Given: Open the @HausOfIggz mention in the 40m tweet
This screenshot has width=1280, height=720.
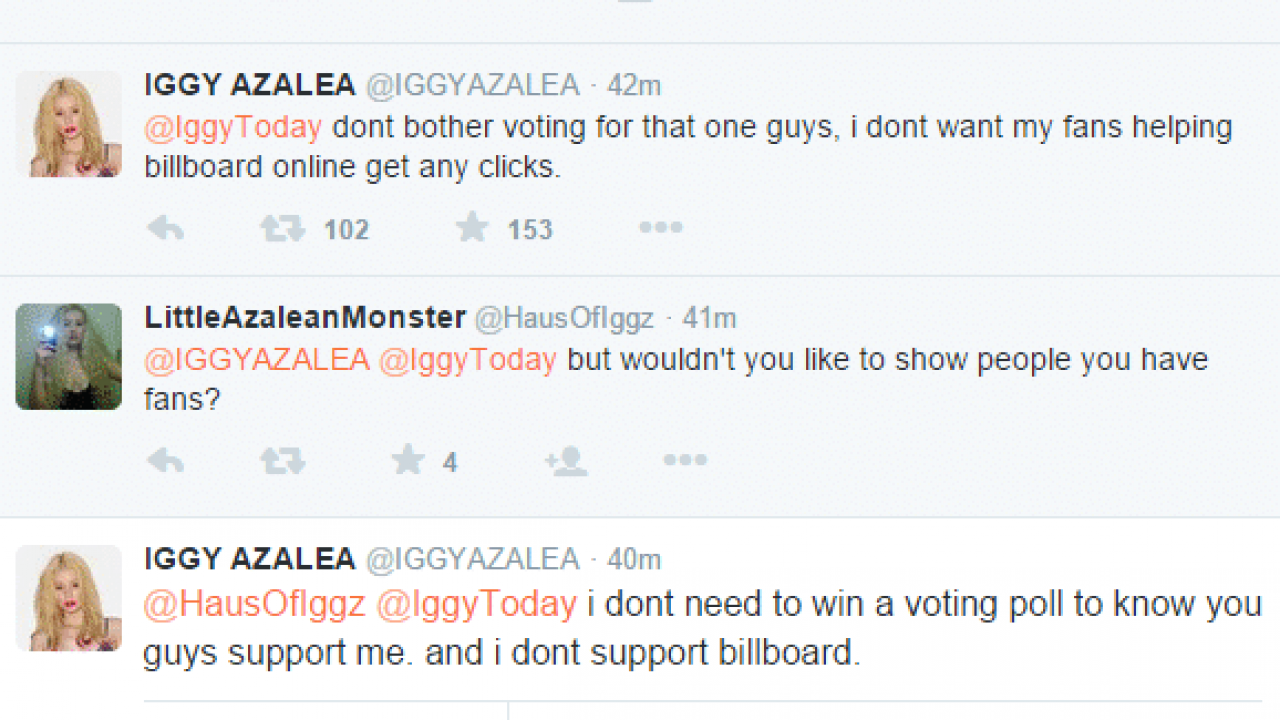Looking at the screenshot, I should (x=255, y=604).
